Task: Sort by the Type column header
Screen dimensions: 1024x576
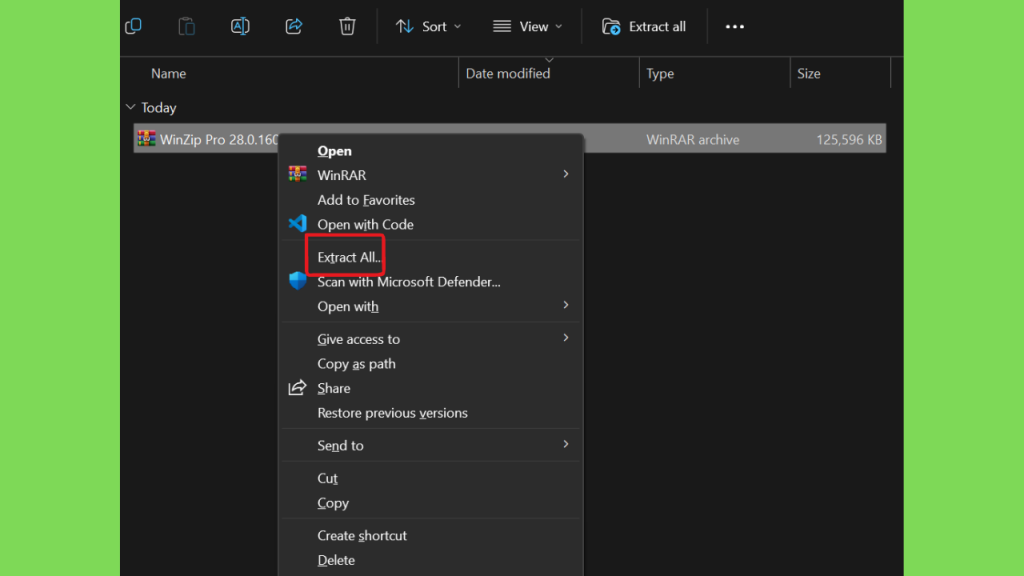Action: [660, 74]
